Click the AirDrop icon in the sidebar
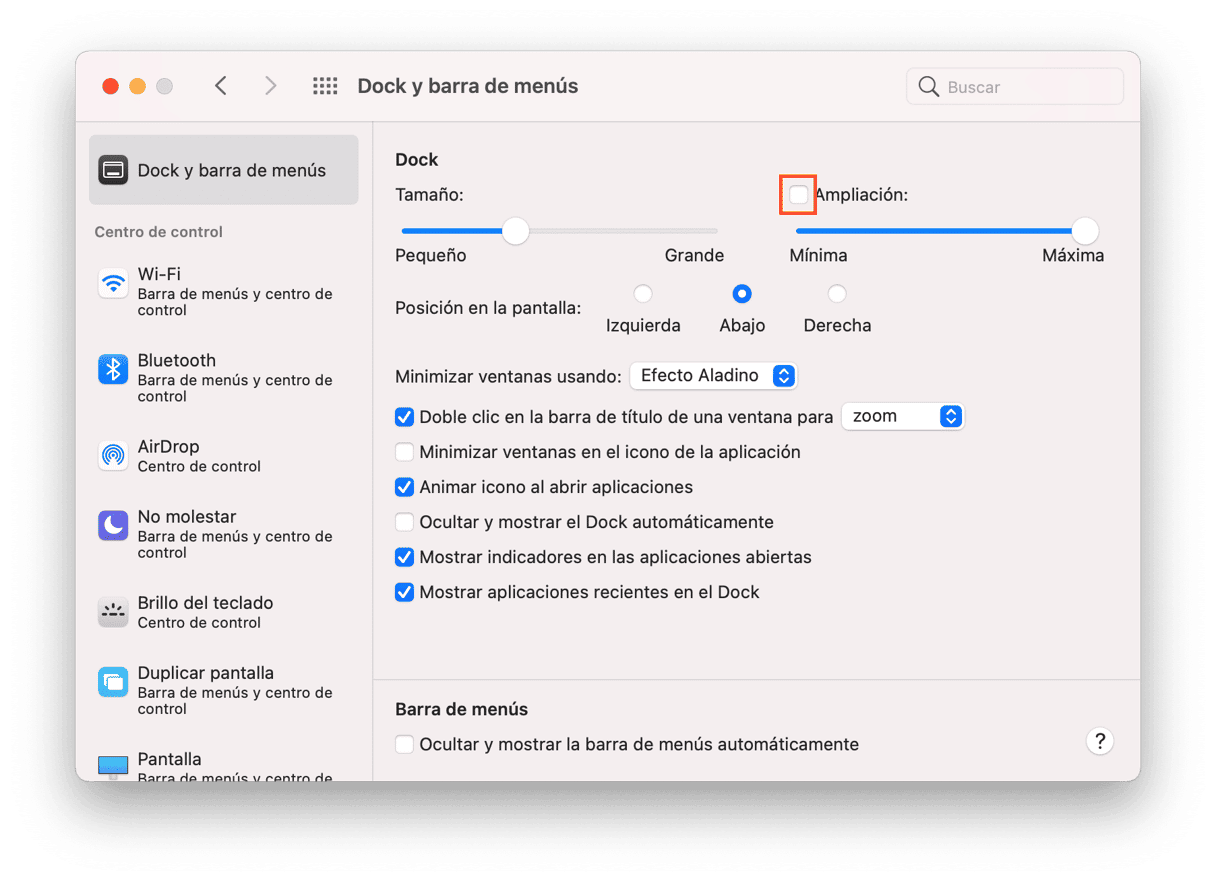The width and height of the screenshot is (1216, 881). [113, 455]
